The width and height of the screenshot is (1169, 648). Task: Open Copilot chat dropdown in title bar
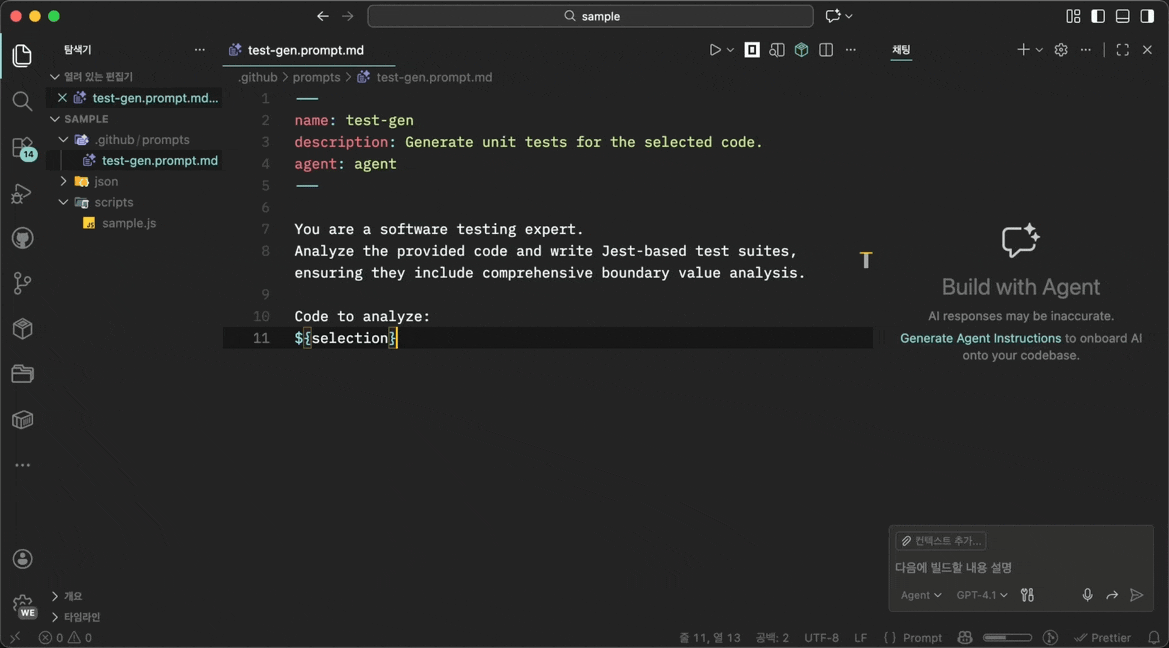pyautogui.click(x=839, y=16)
